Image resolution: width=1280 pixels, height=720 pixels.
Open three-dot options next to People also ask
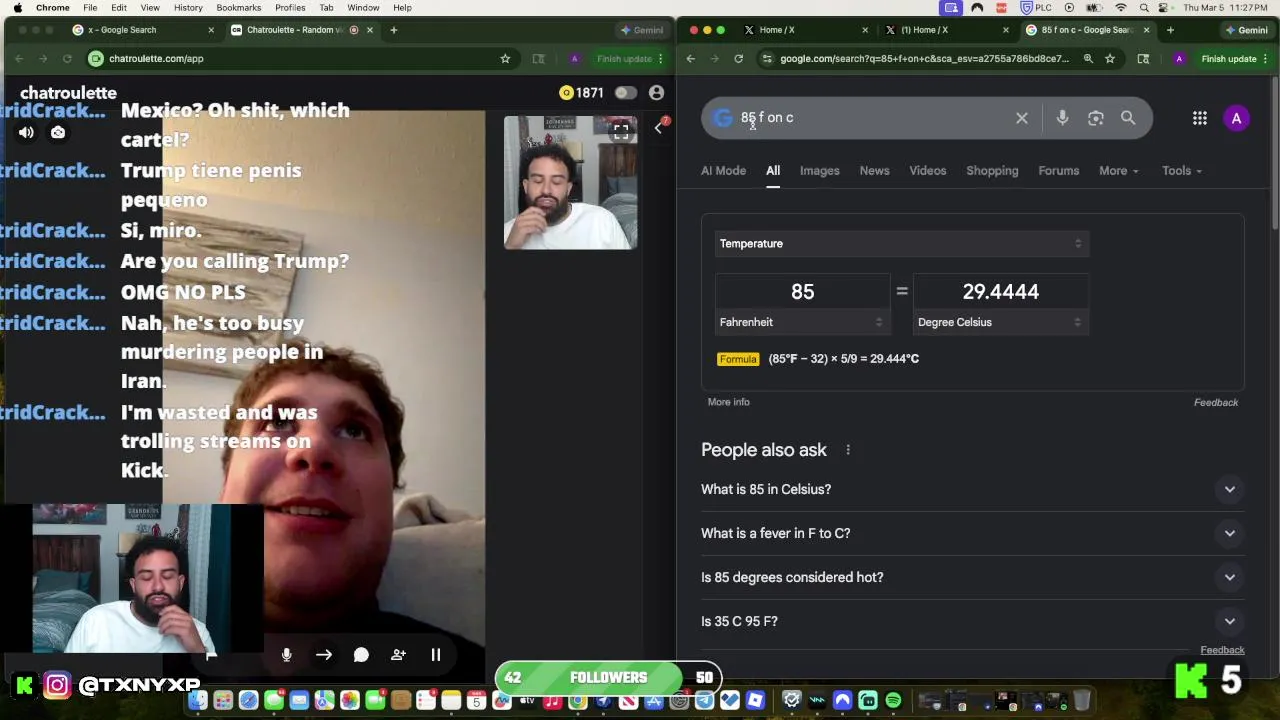pos(848,450)
